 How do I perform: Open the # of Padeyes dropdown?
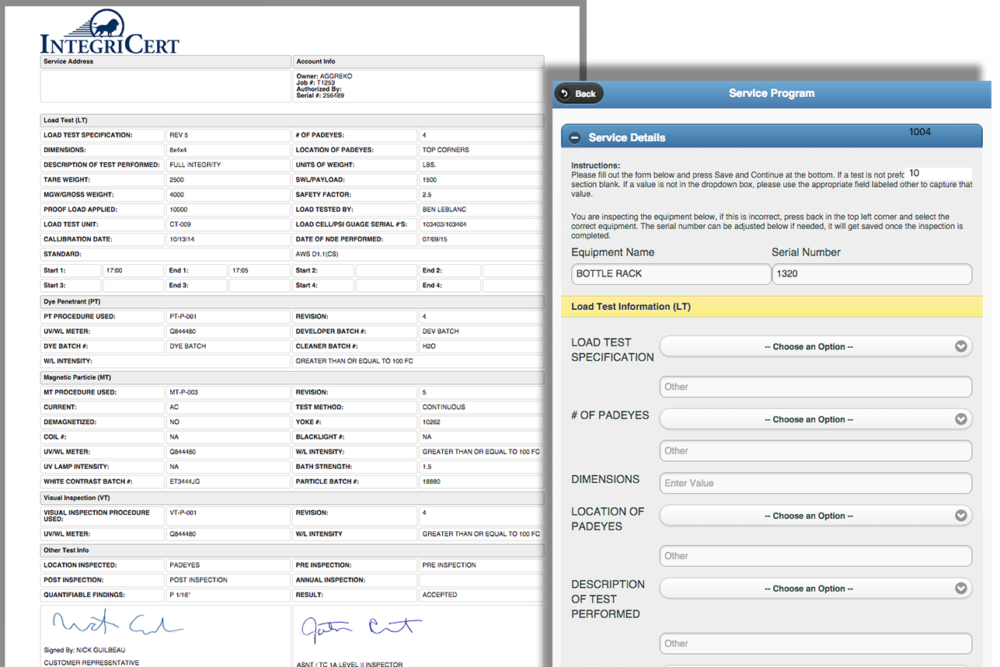(x=816, y=419)
